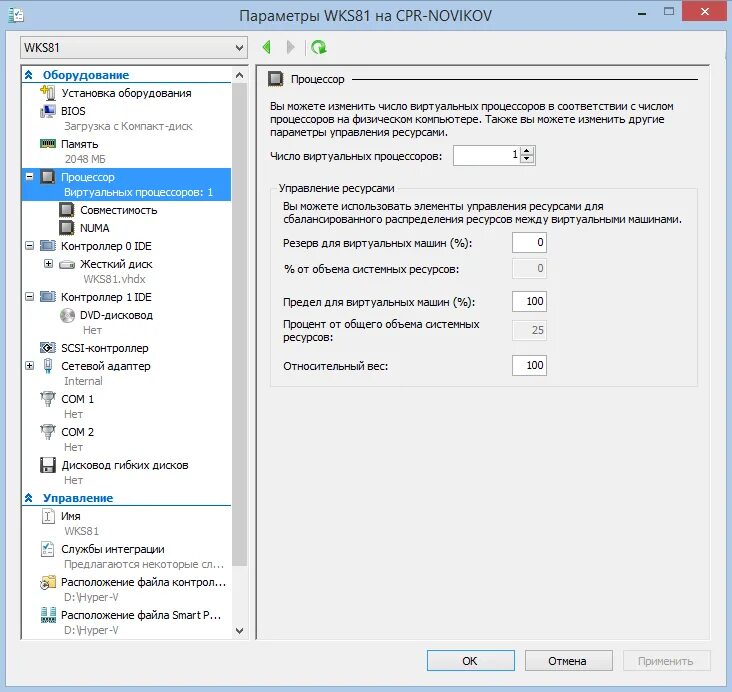Click the Жесткий диск drive icon
This screenshot has width=732, height=692.
click(x=67, y=264)
